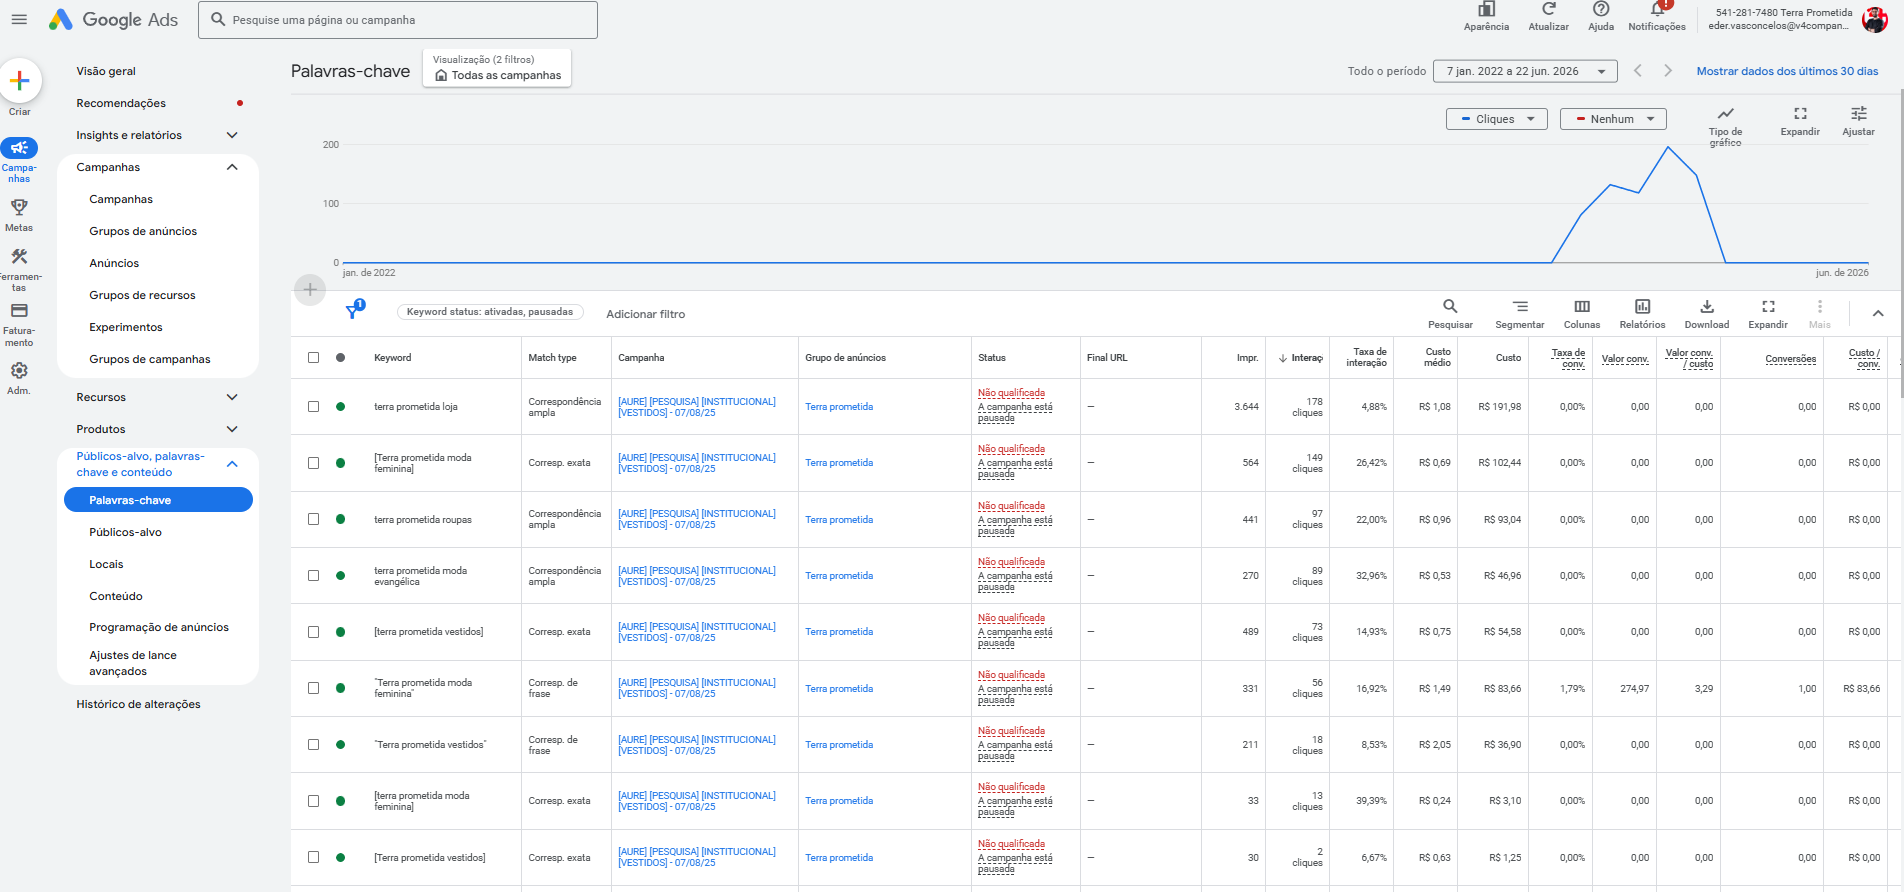Image resolution: width=1904 pixels, height=892 pixels.
Task: Open the Notificações bell icon
Action: [x=1657, y=10]
